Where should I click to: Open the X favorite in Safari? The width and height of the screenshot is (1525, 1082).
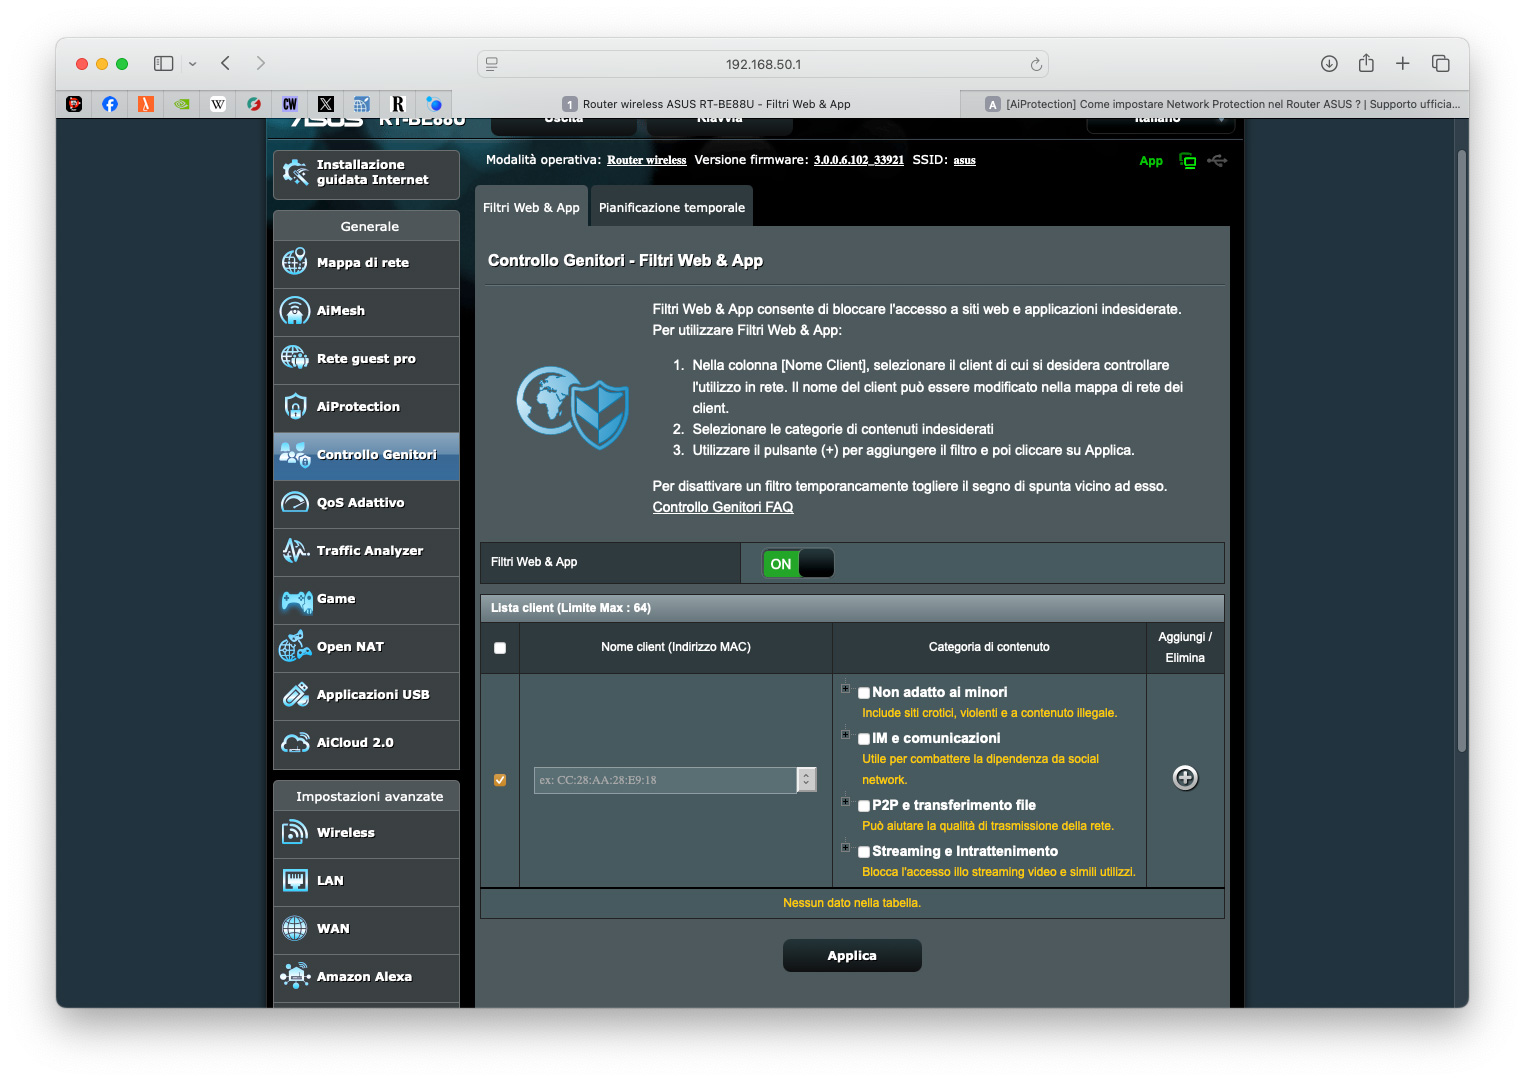(326, 104)
